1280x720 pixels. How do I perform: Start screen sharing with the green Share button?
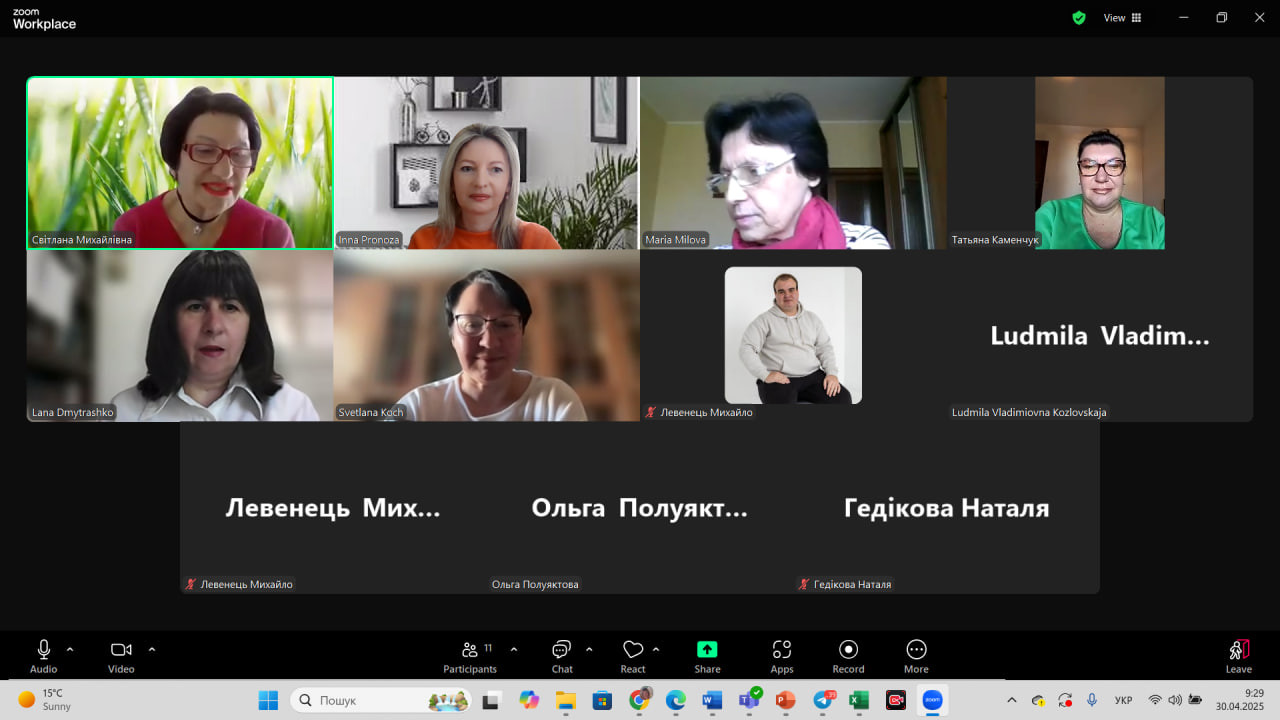(x=707, y=656)
